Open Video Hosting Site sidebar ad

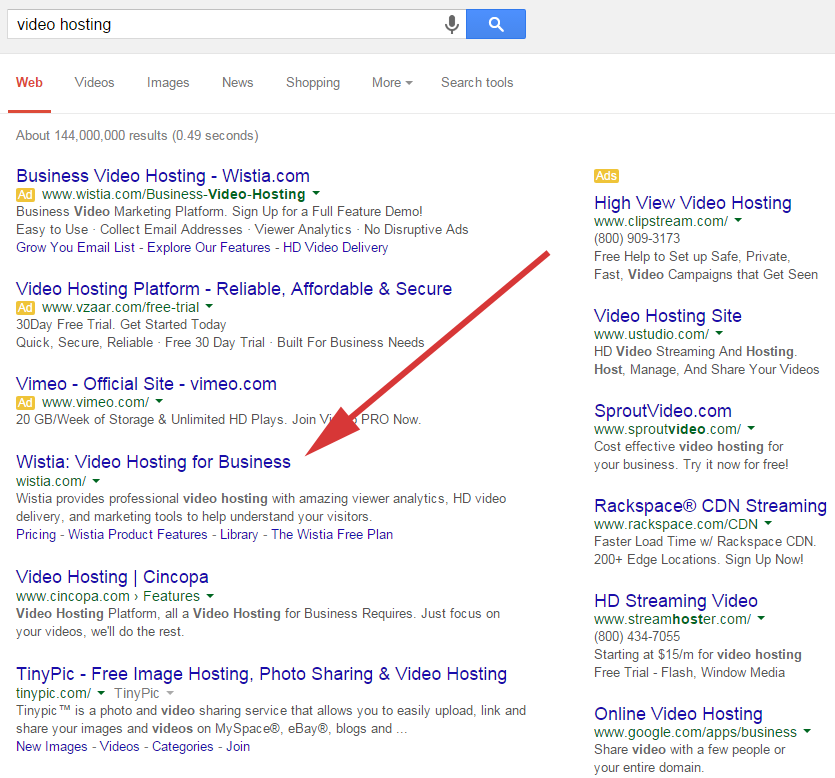(x=668, y=316)
